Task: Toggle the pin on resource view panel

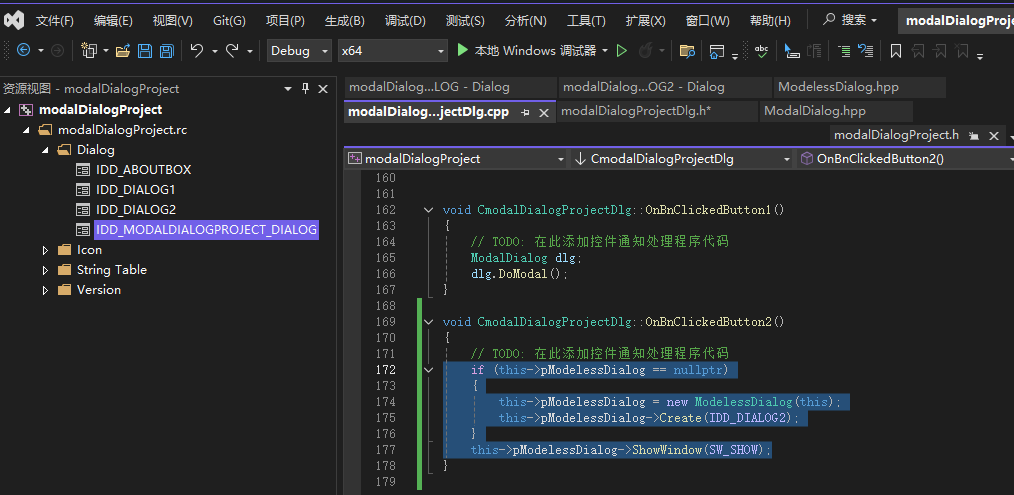Action: [x=306, y=89]
